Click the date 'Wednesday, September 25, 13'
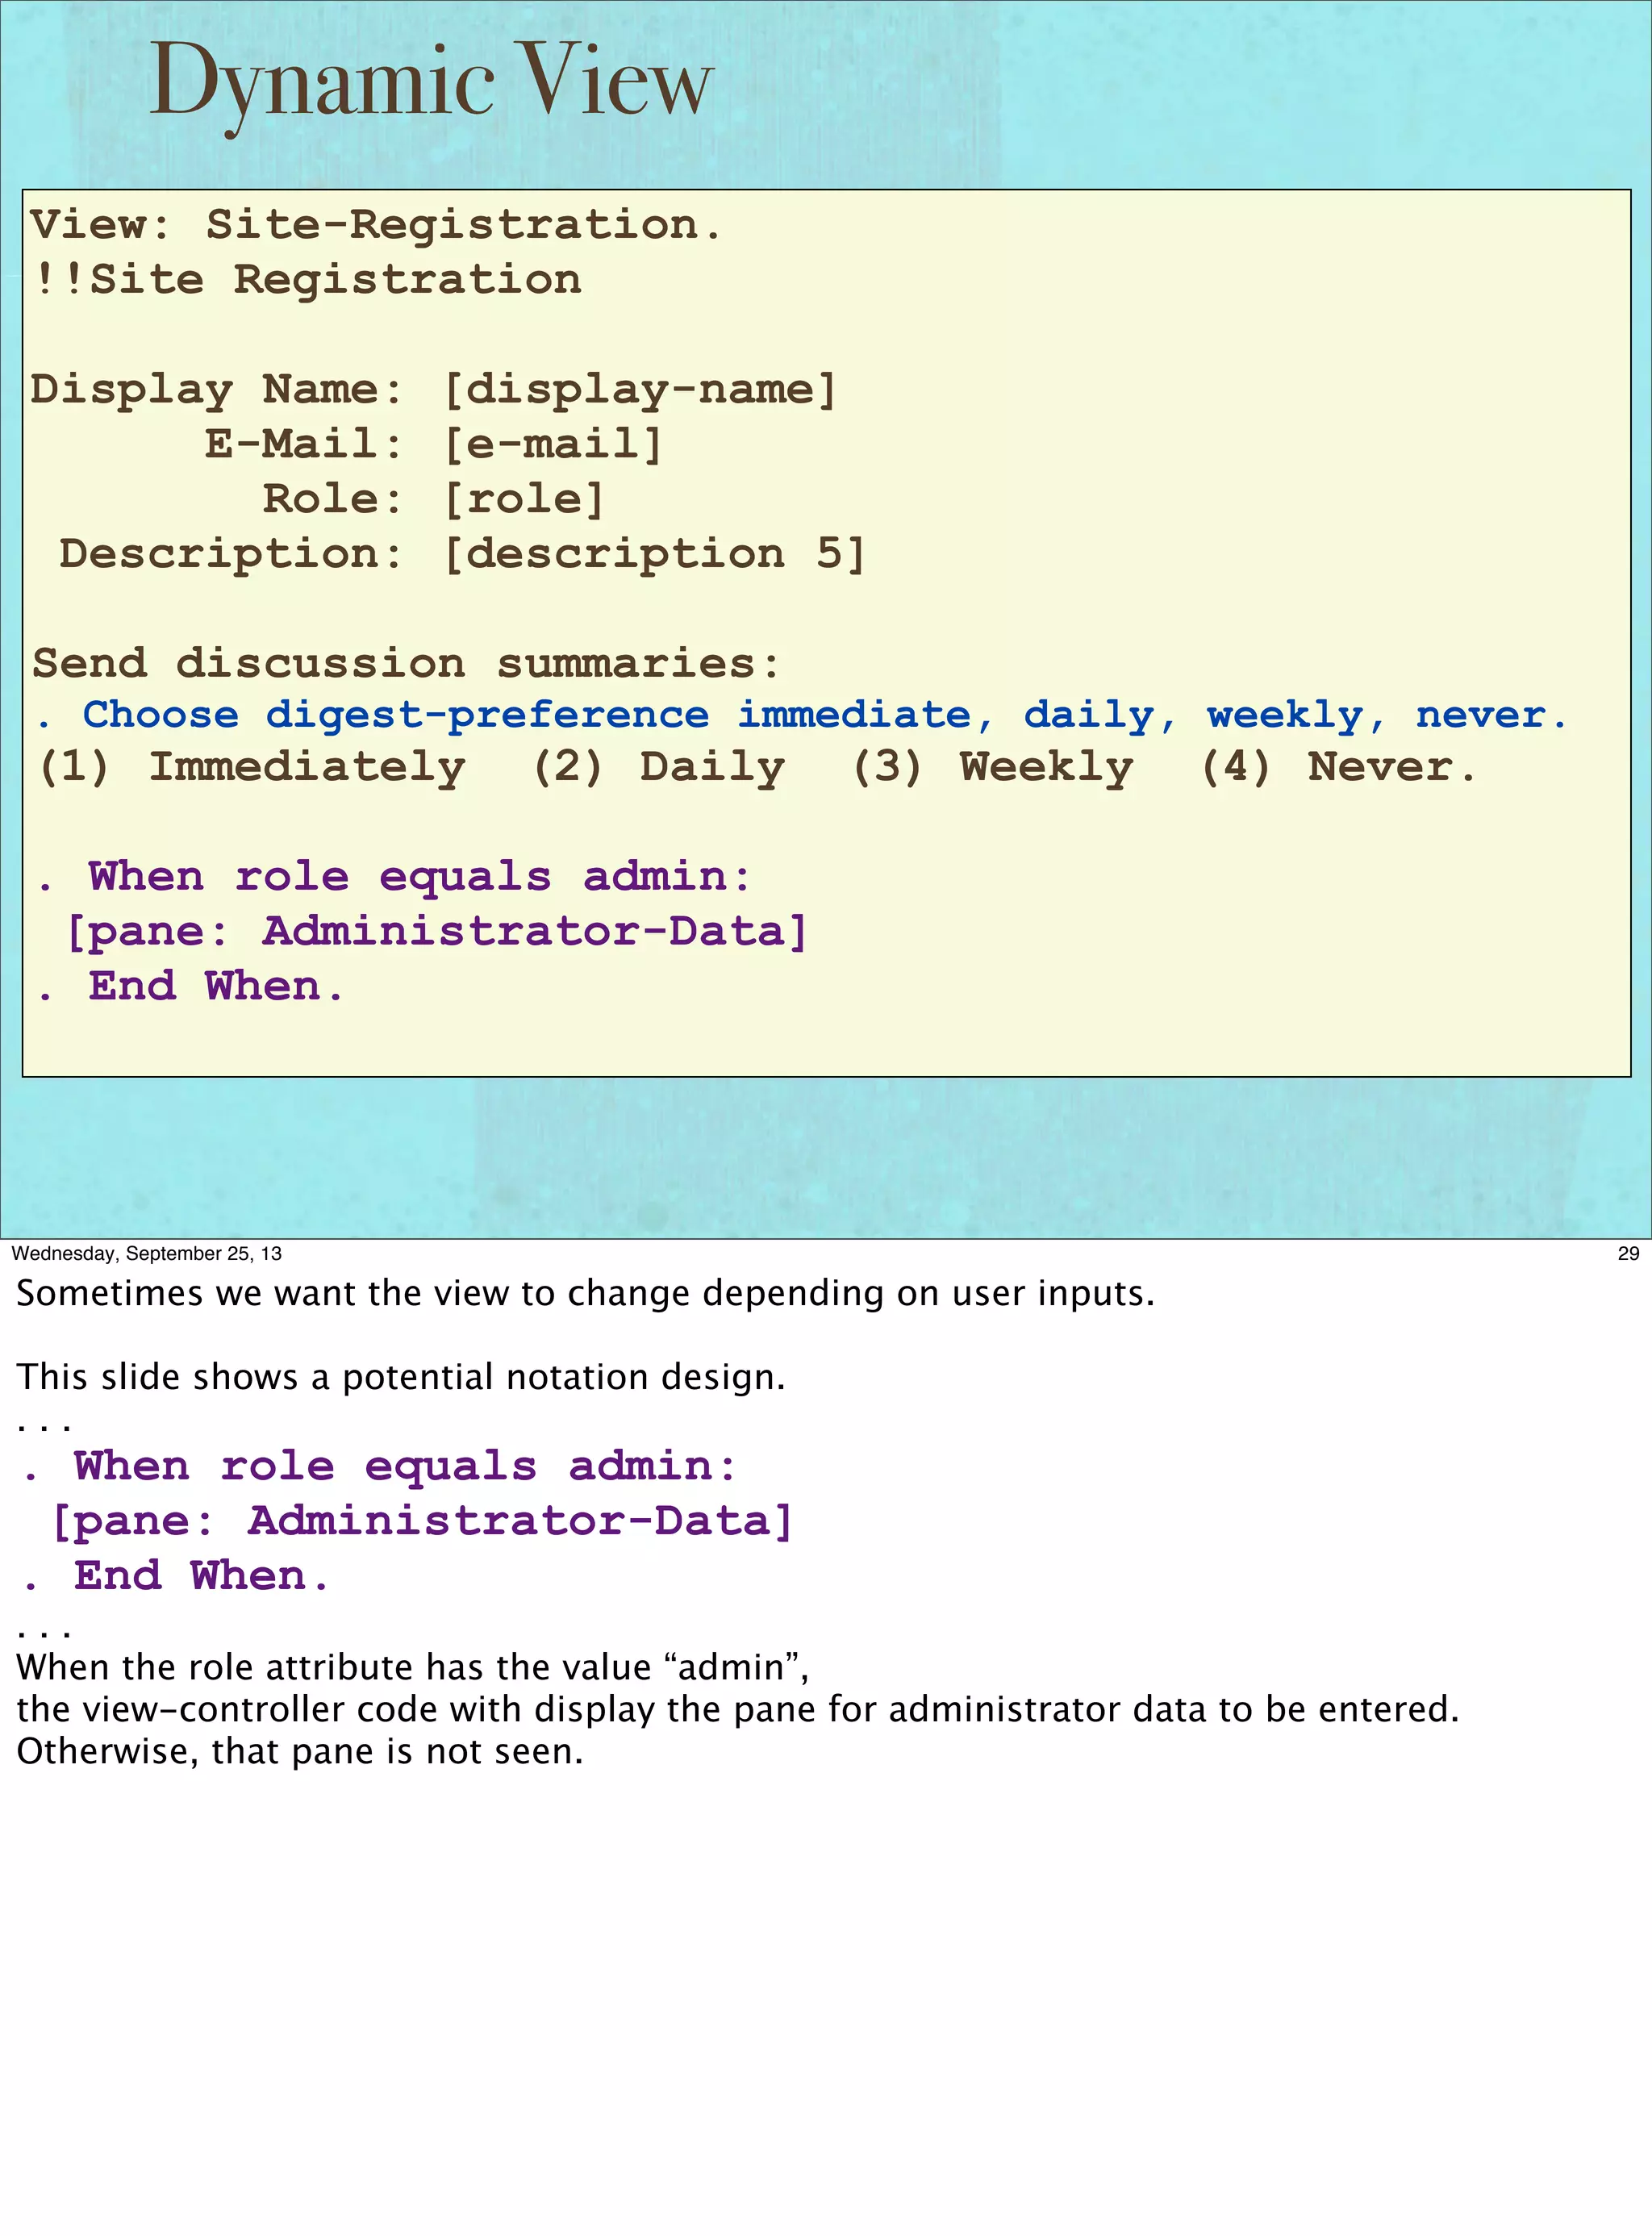This screenshot has width=1652, height=2236. 146,1253
